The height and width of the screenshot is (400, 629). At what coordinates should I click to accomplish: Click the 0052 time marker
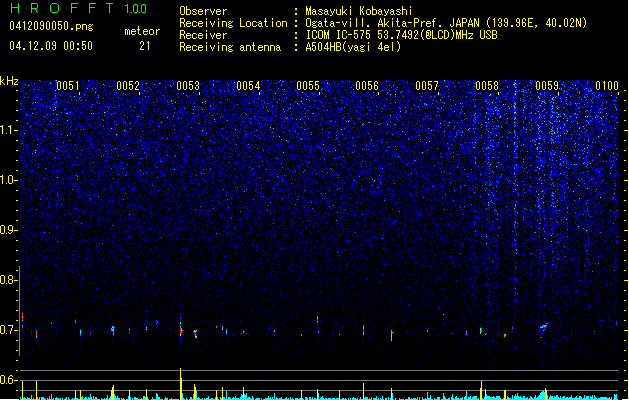pyautogui.click(x=128, y=85)
